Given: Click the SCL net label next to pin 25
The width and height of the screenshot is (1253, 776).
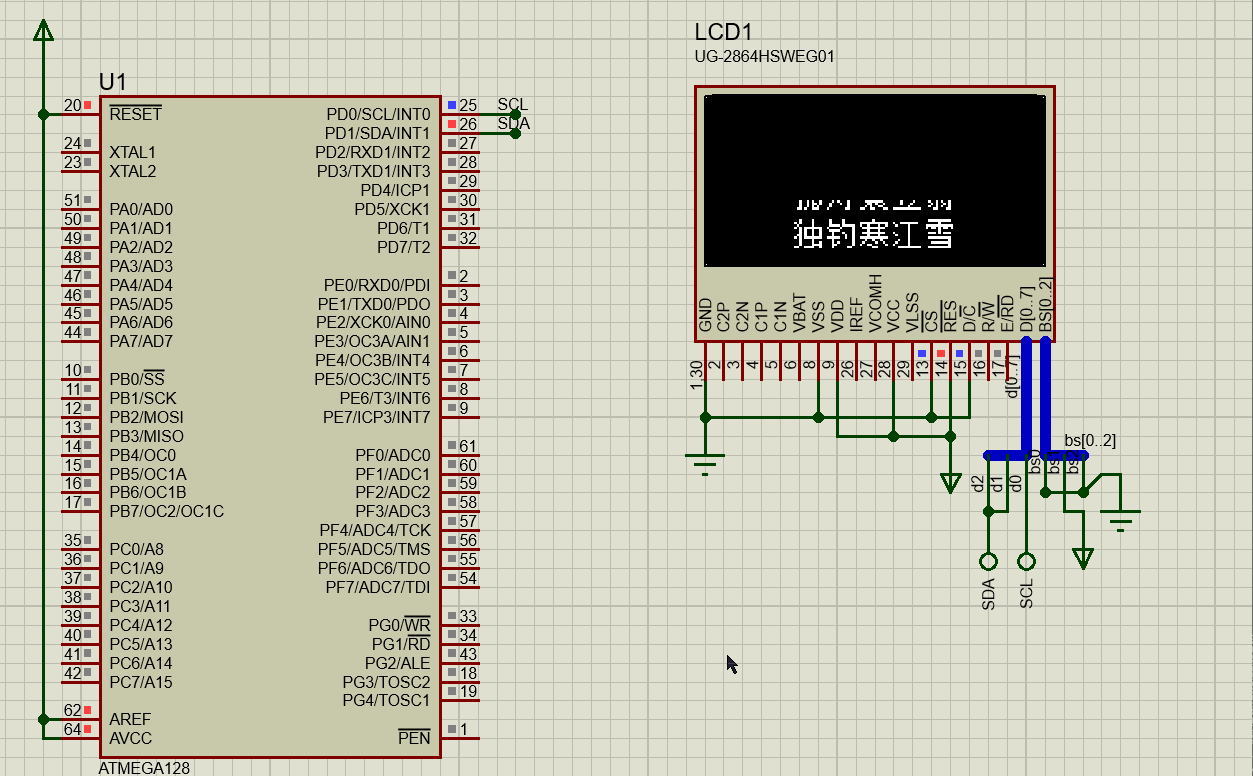Looking at the screenshot, I should click(x=512, y=105).
